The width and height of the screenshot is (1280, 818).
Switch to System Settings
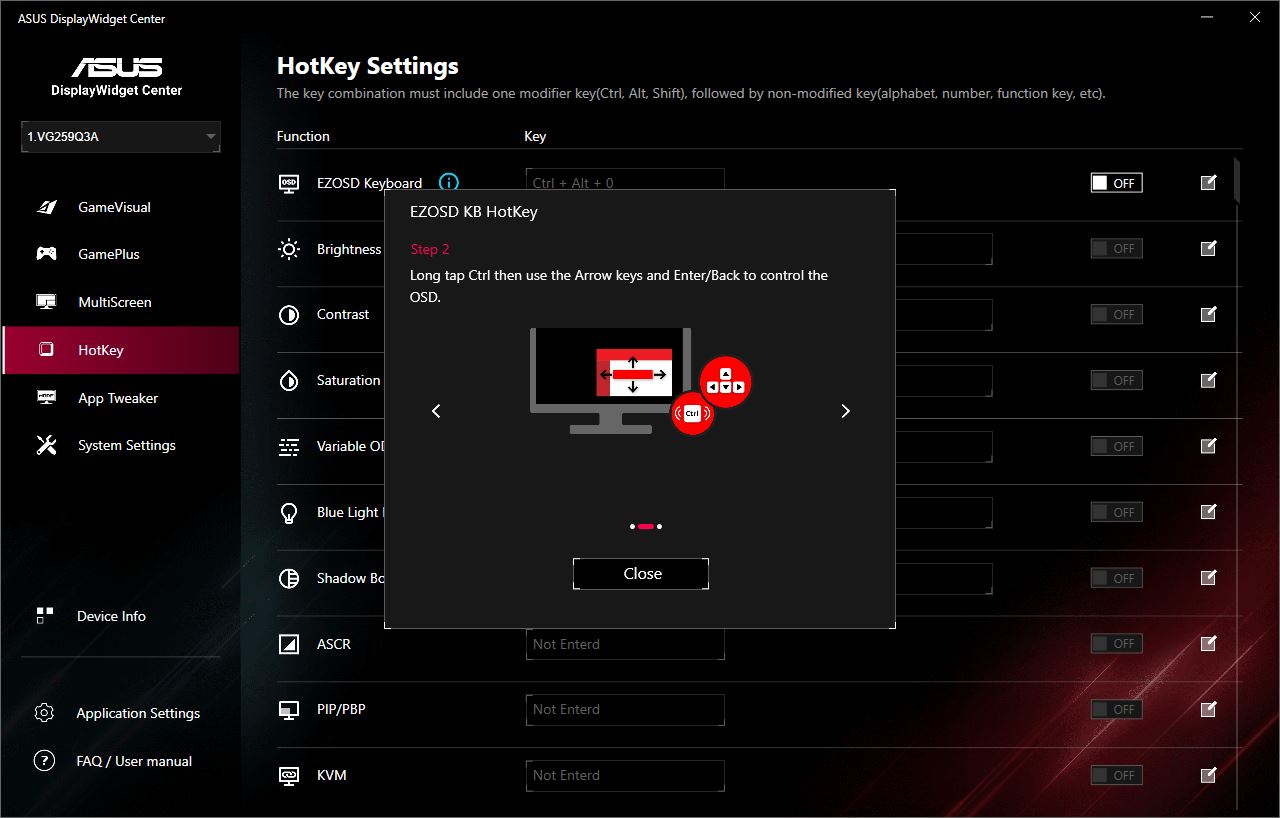[120, 445]
